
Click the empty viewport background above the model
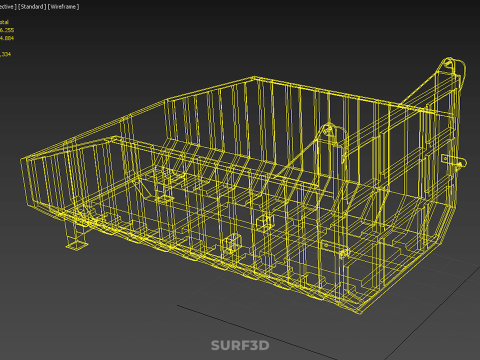(240, 37)
